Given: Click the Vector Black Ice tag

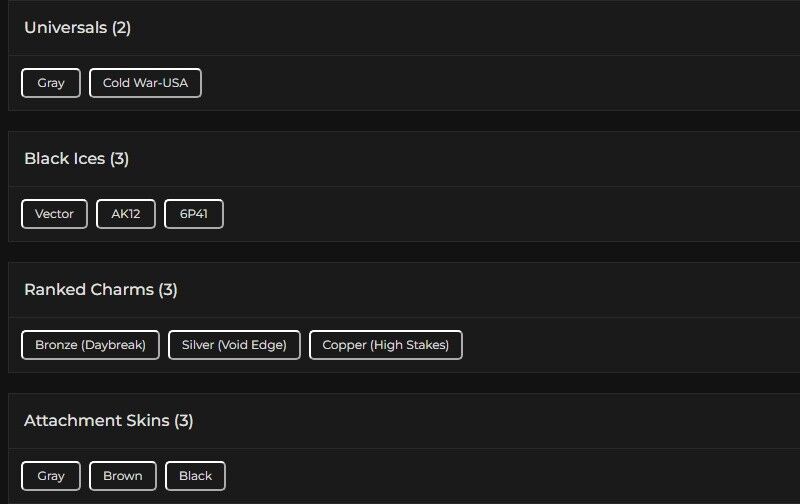Looking at the screenshot, I should pyautogui.click(x=54, y=214).
